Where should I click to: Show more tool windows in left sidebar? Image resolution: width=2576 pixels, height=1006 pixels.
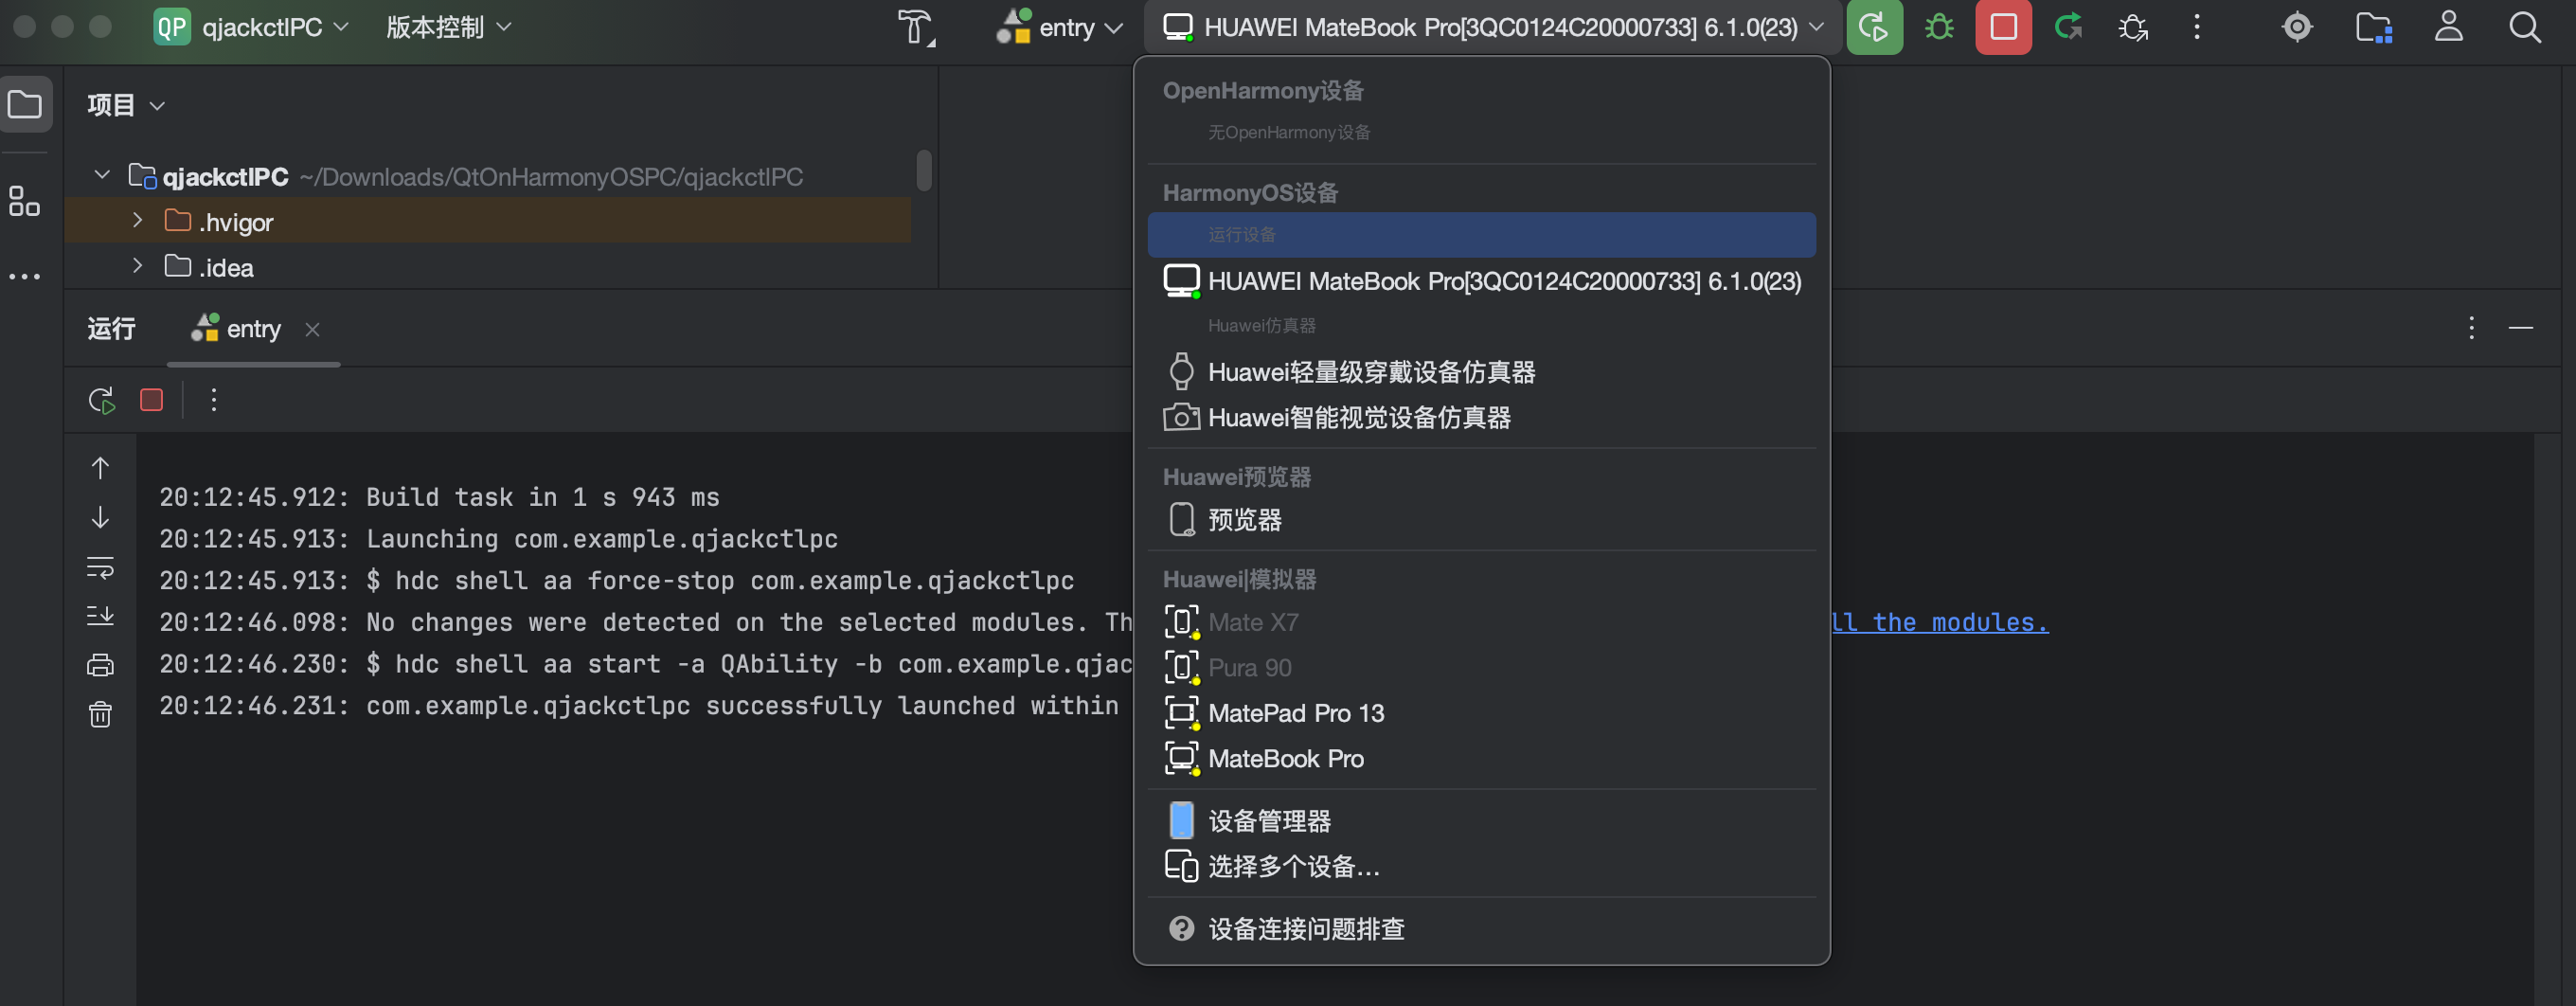pos(24,276)
